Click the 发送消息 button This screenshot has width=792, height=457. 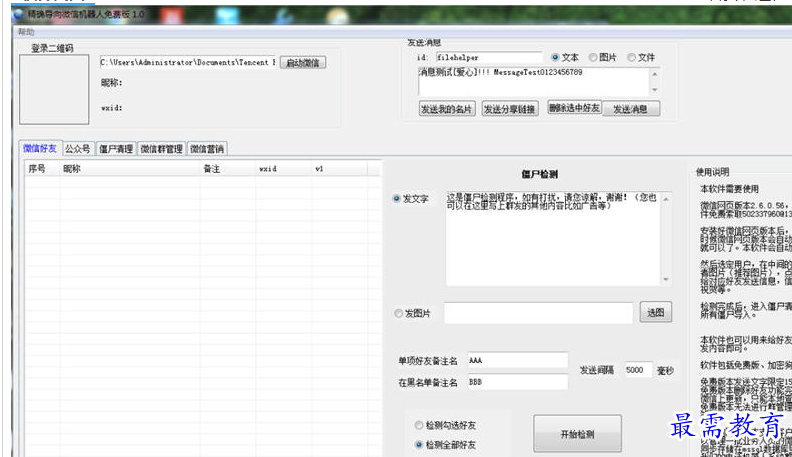click(630, 109)
